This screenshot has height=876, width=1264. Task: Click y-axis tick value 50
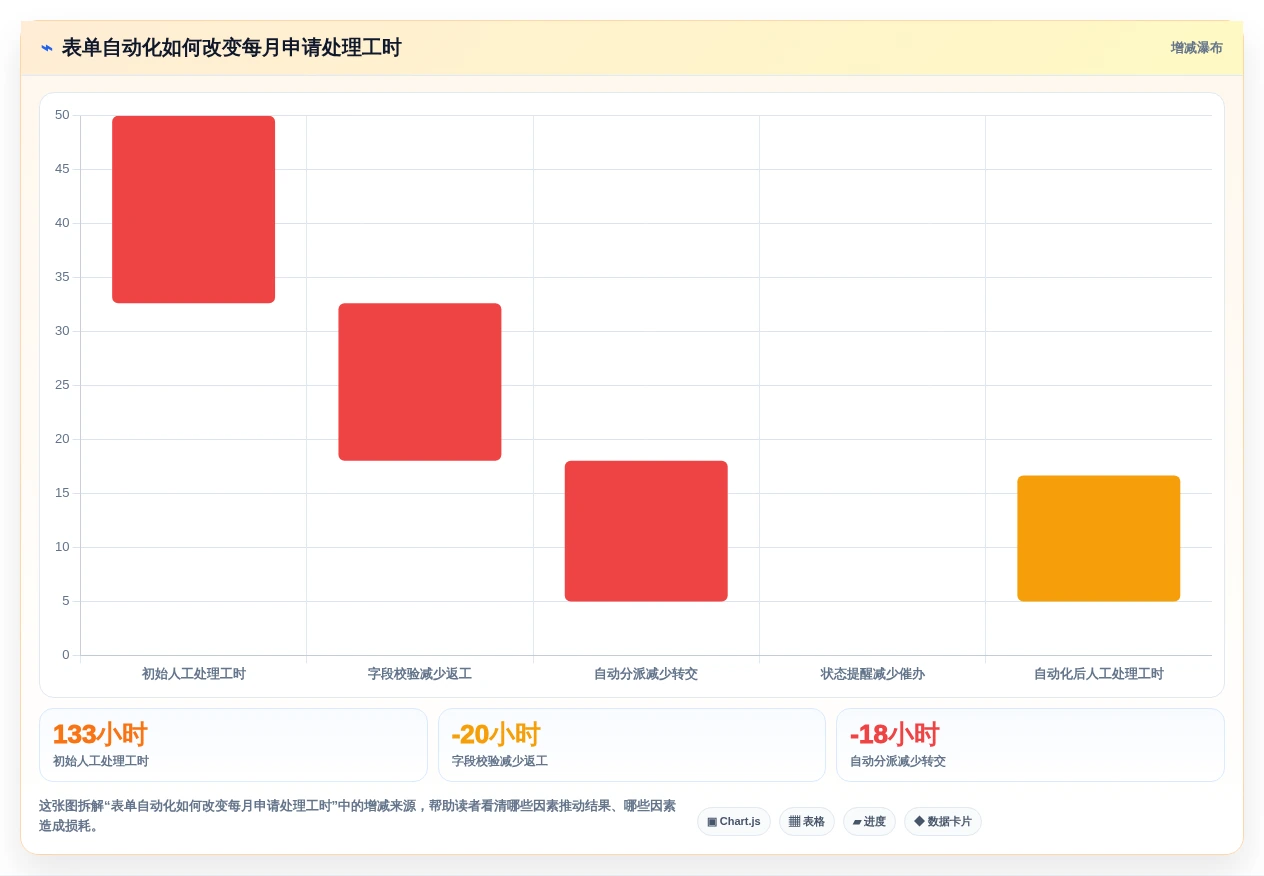62,115
